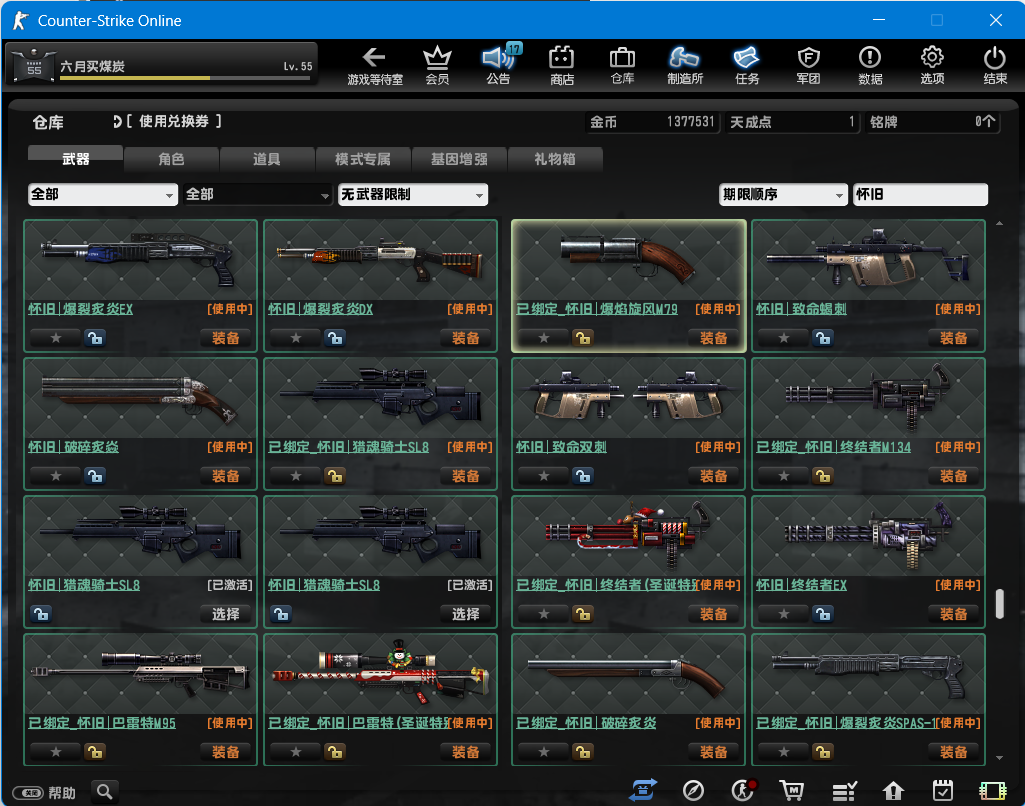Expand the 无武器限制 dropdown

coord(412,194)
